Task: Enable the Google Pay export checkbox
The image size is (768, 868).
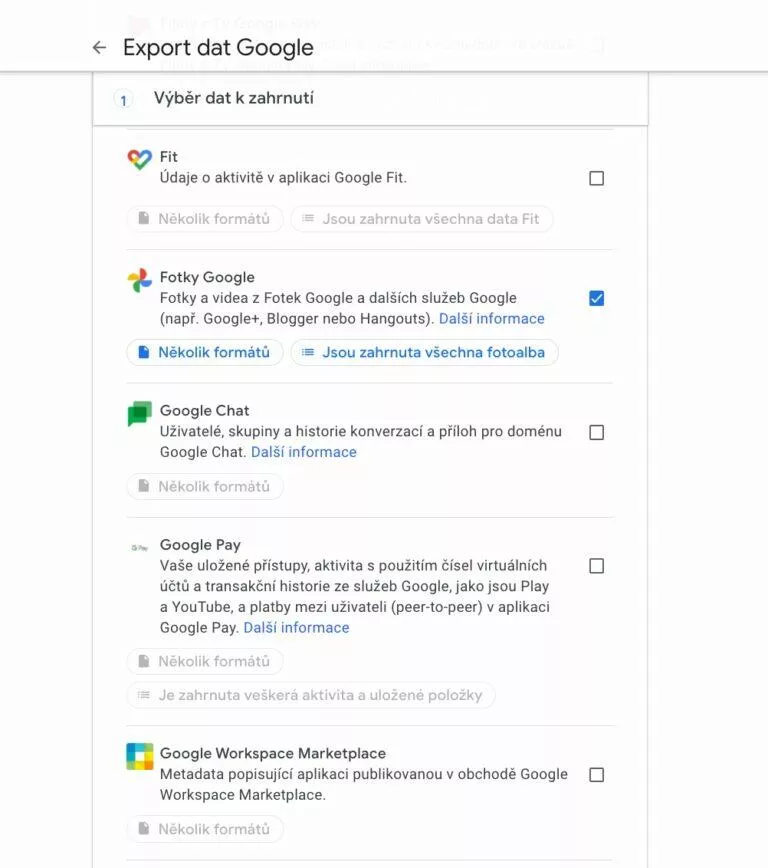Action: (x=596, y=565)
